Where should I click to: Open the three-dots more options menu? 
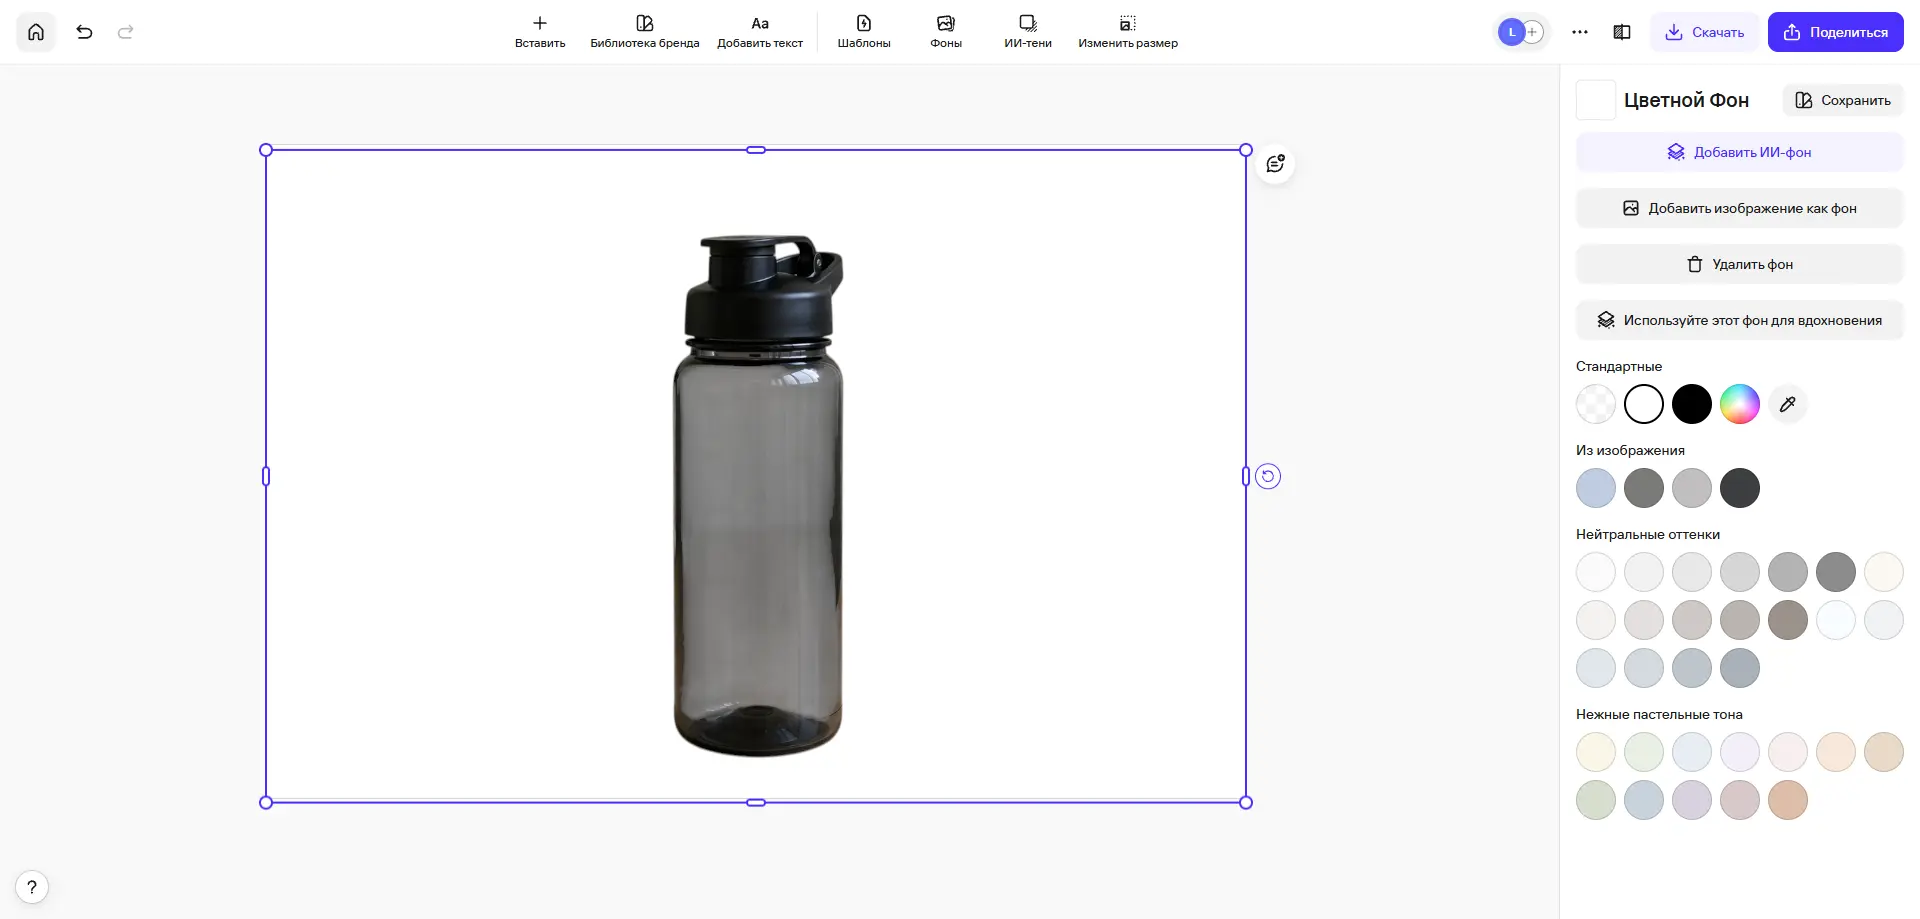[x=1580, y=32]
